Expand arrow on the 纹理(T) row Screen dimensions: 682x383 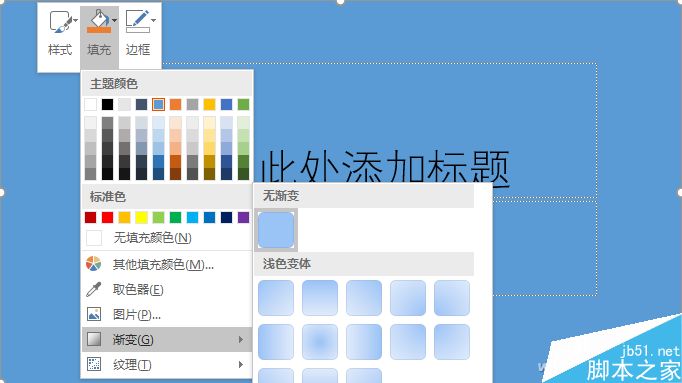(x=241, y=364)
